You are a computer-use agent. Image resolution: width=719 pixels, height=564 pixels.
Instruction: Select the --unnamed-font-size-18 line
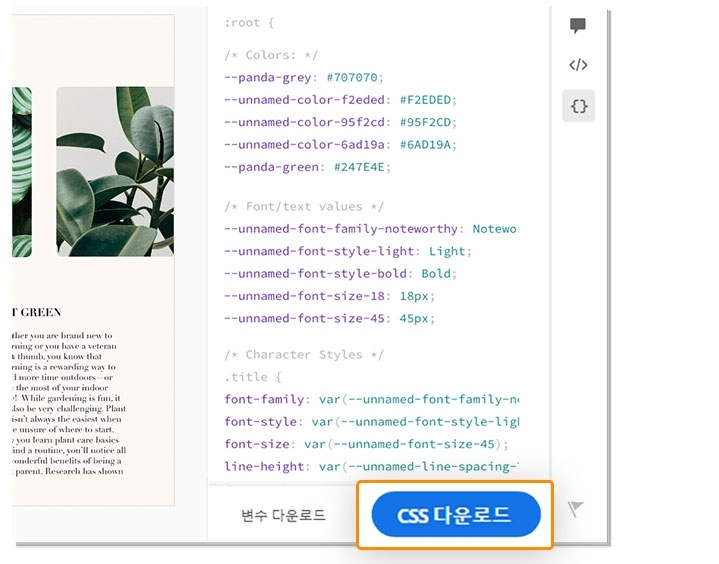[329, 296]
